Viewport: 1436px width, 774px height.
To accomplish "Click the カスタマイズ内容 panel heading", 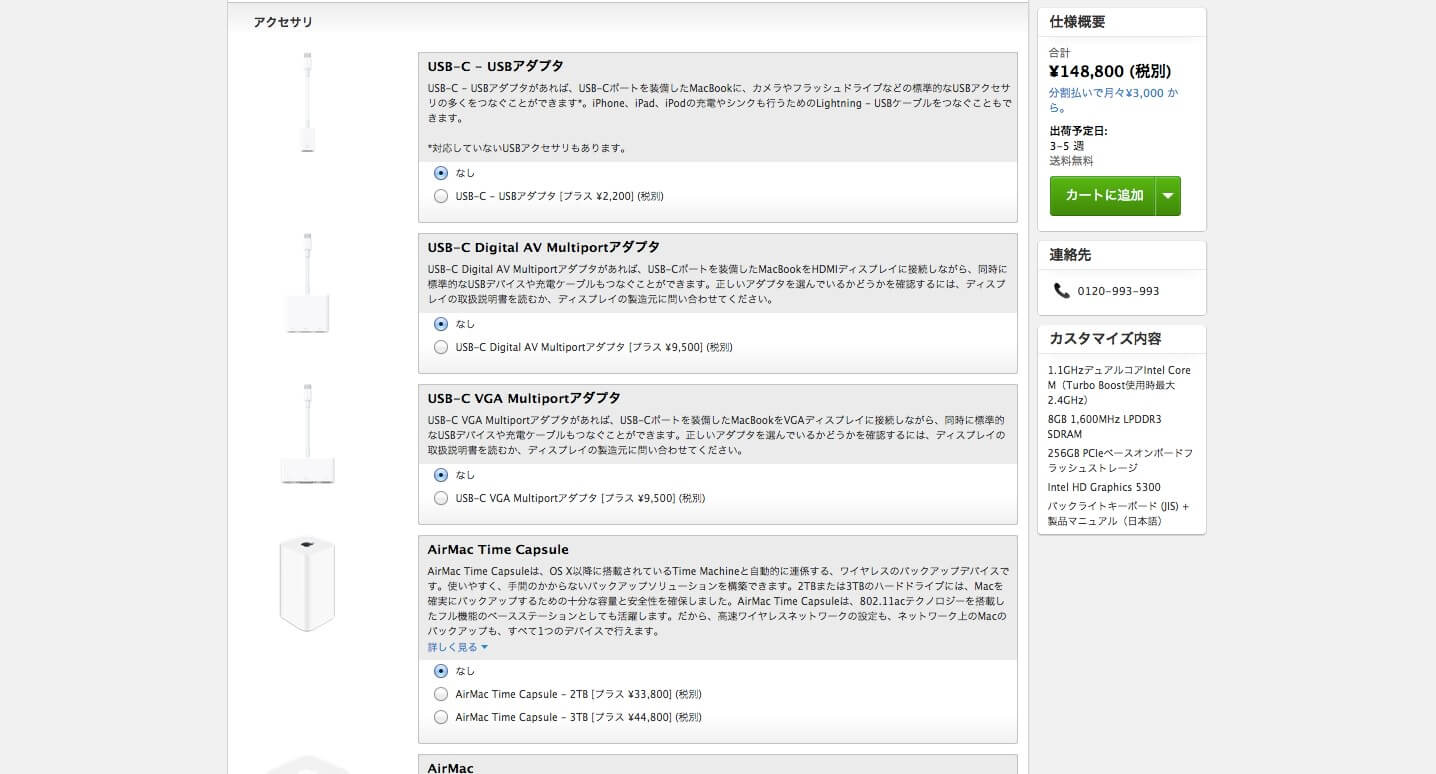I will (x=1105, y=338).
